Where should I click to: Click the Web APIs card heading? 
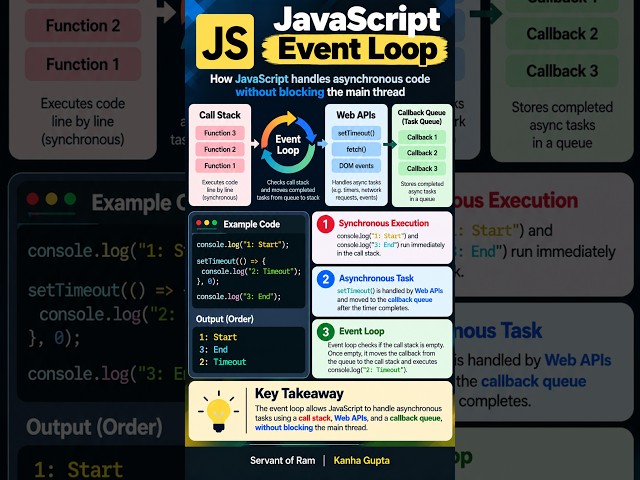point(356,115)
